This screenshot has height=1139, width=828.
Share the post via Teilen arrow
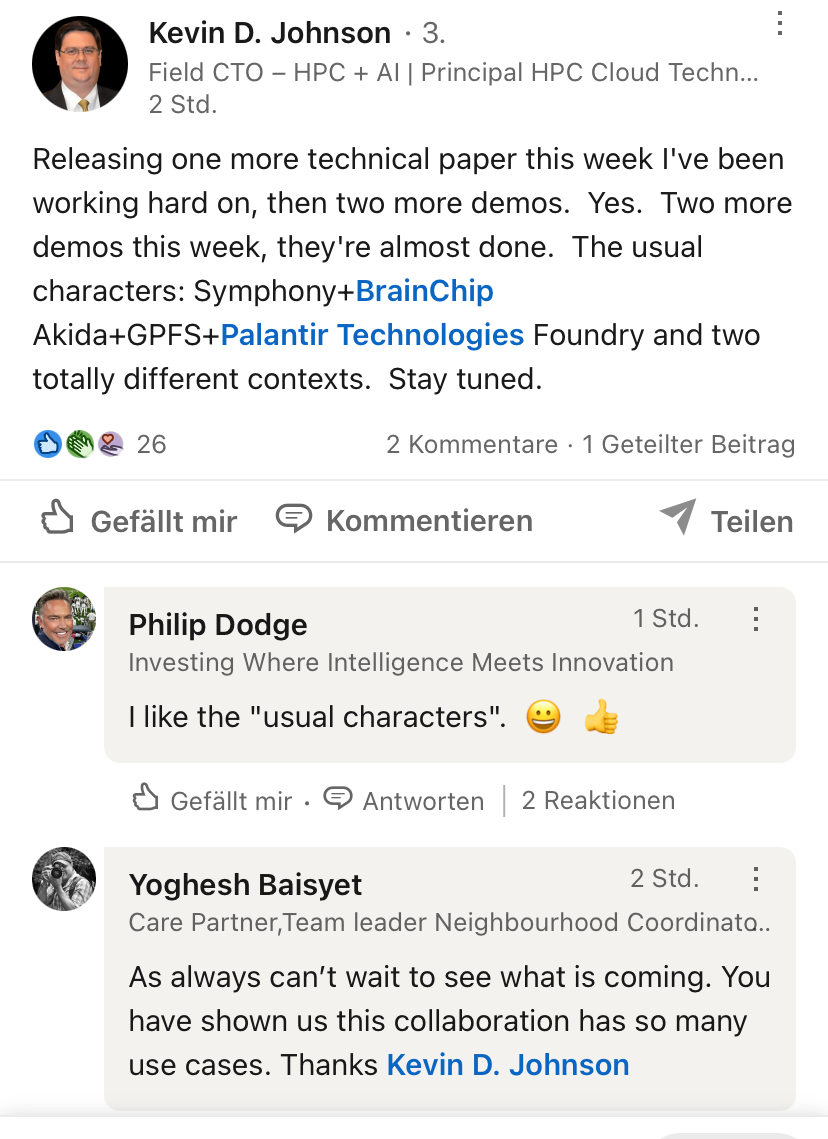coord(677,518)
